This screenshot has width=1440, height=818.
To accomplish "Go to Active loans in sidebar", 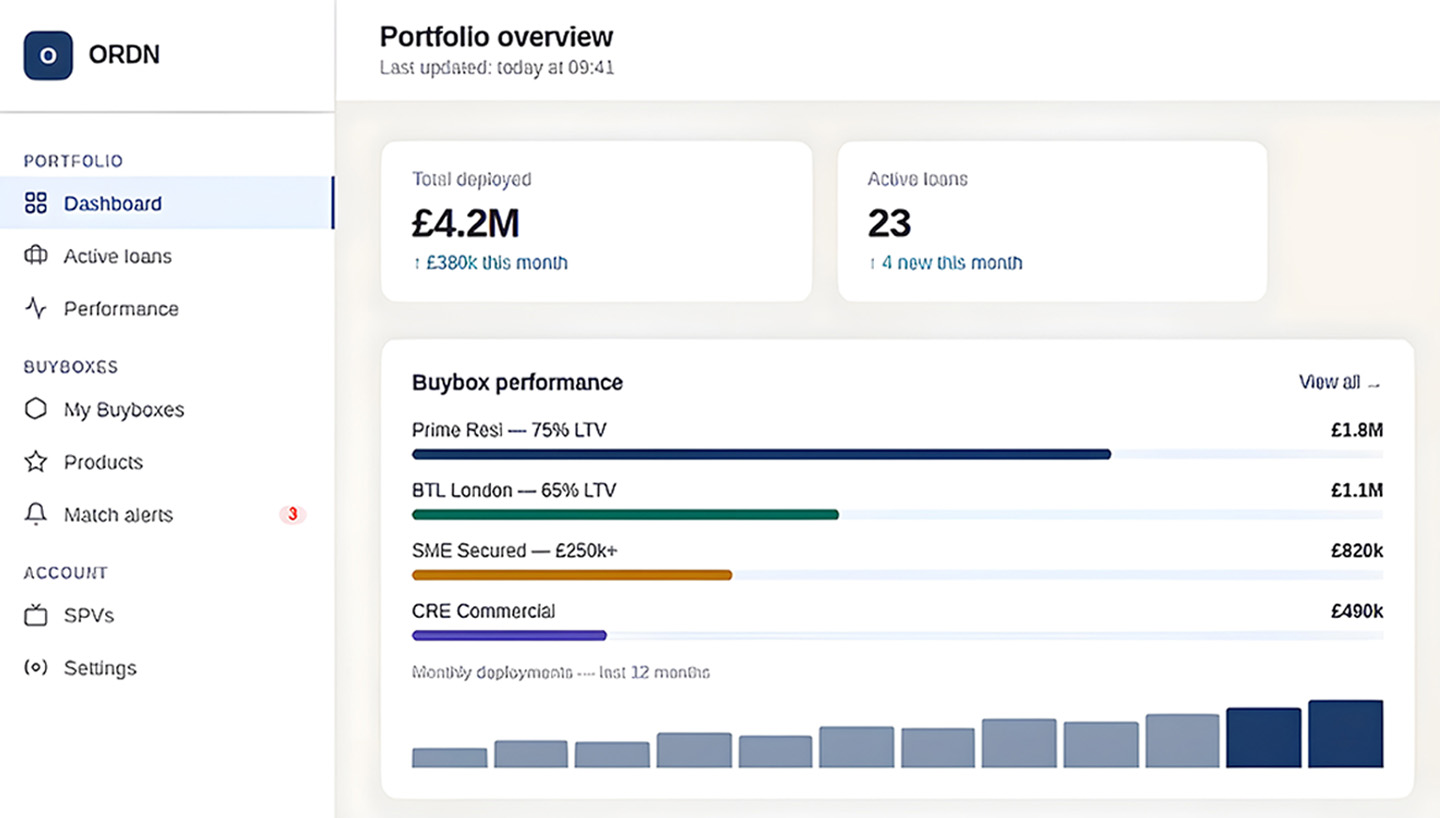I will pos(167,256).
